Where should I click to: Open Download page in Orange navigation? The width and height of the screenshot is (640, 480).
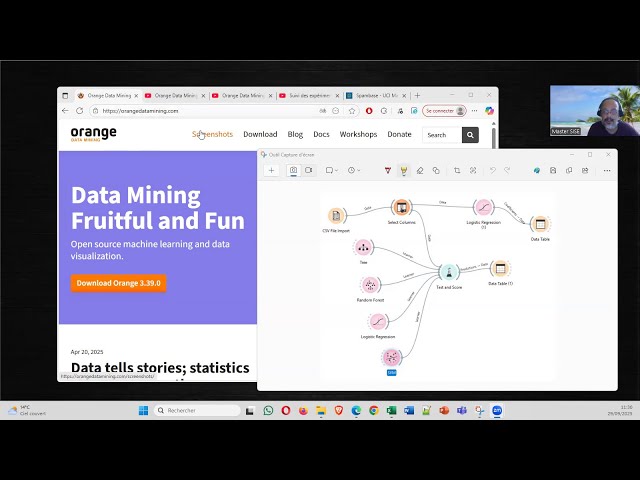tap(260, 134)
